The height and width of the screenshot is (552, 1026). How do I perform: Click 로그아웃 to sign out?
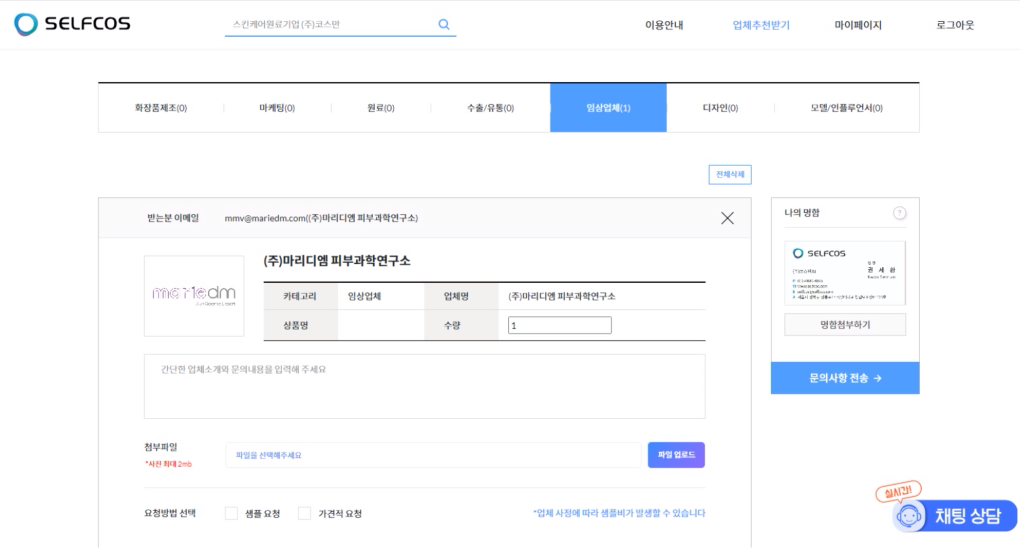pos(955,25)
